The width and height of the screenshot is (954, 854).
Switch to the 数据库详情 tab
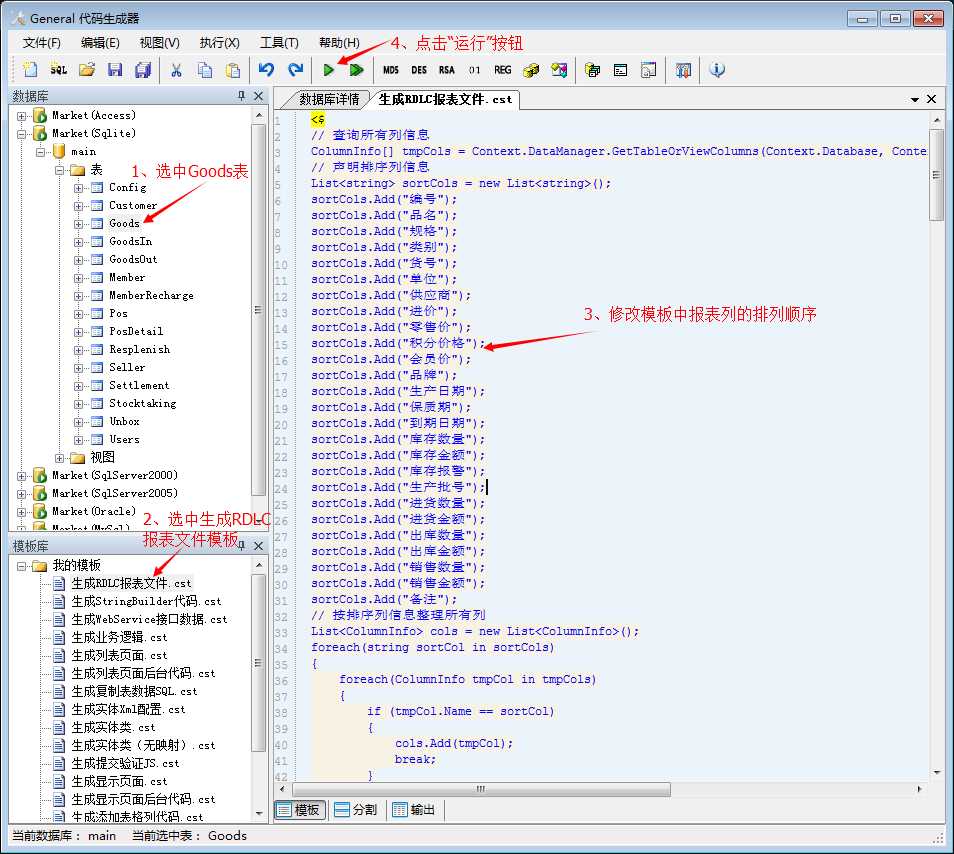click(329, 99)
